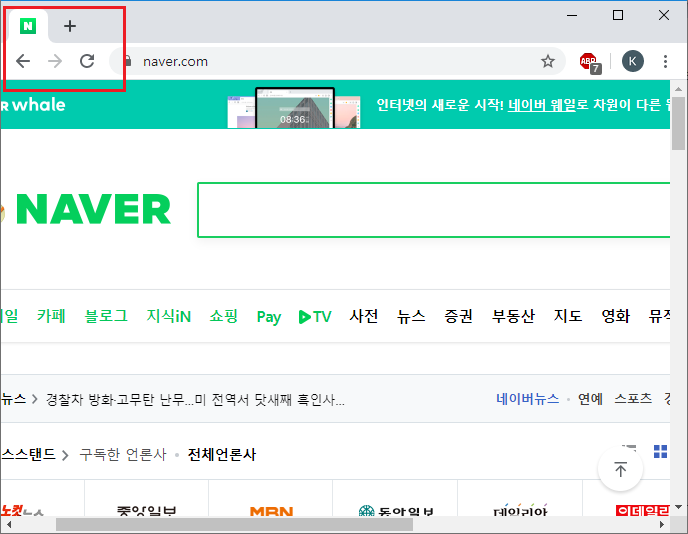Image resolution: width=688 pixels, height=534 pixels.
Task: Minimize the Chrome window
Action: pos(572,15)
